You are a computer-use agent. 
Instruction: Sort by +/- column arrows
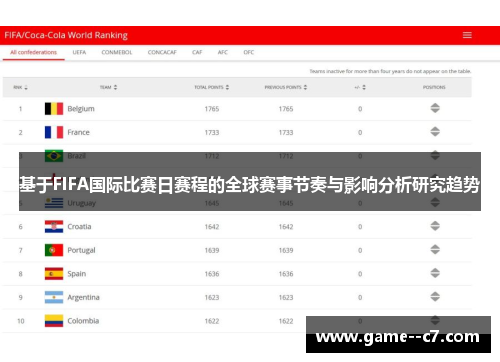click(x=364, y=87)
